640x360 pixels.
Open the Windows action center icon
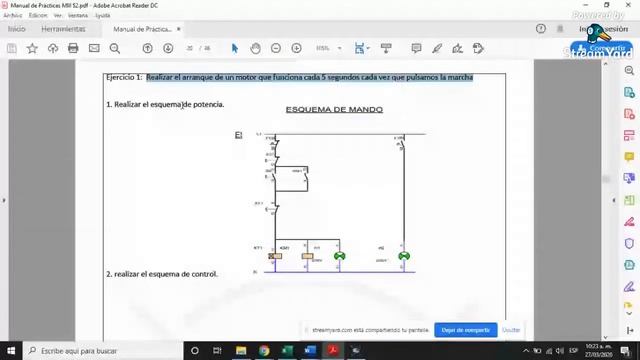[x=625, y=351]
